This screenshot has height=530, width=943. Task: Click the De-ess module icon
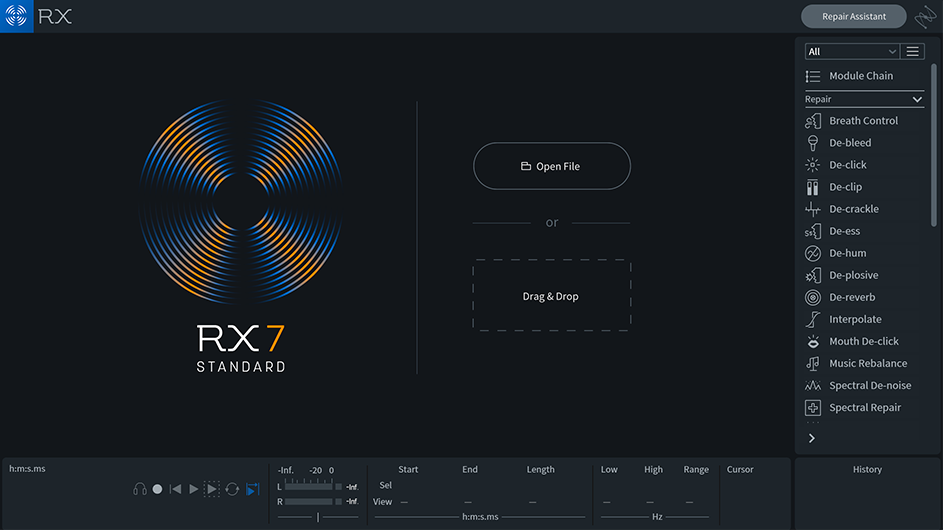click(x=812, y=231)
